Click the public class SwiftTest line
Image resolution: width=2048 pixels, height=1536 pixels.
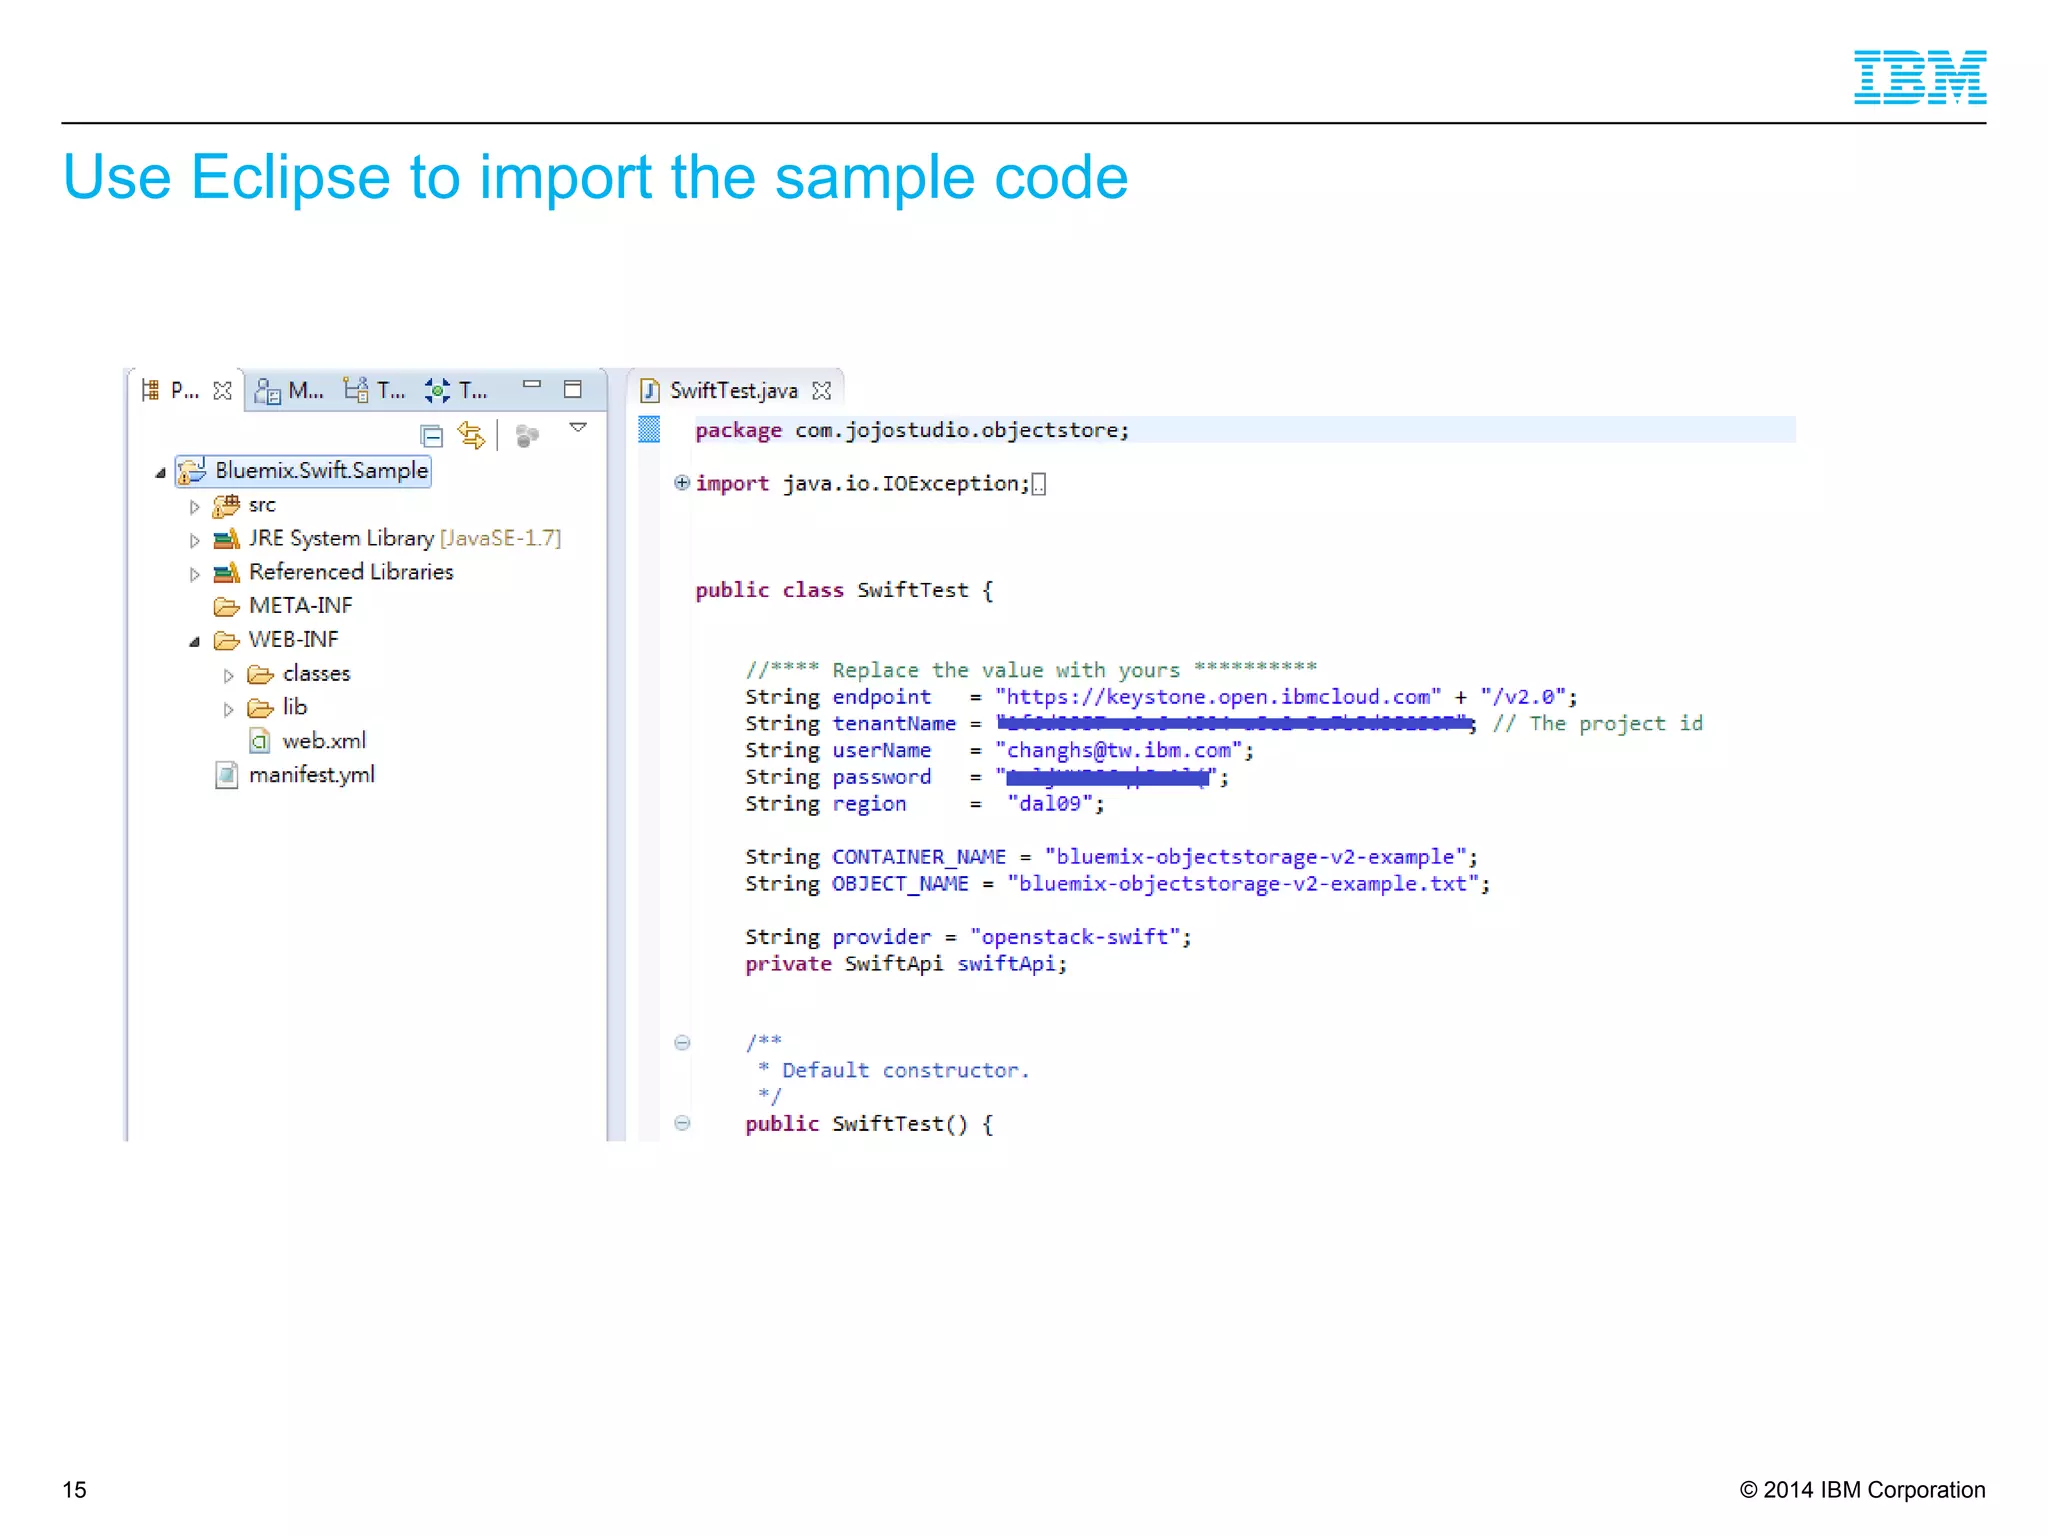(x=845, y=590)
